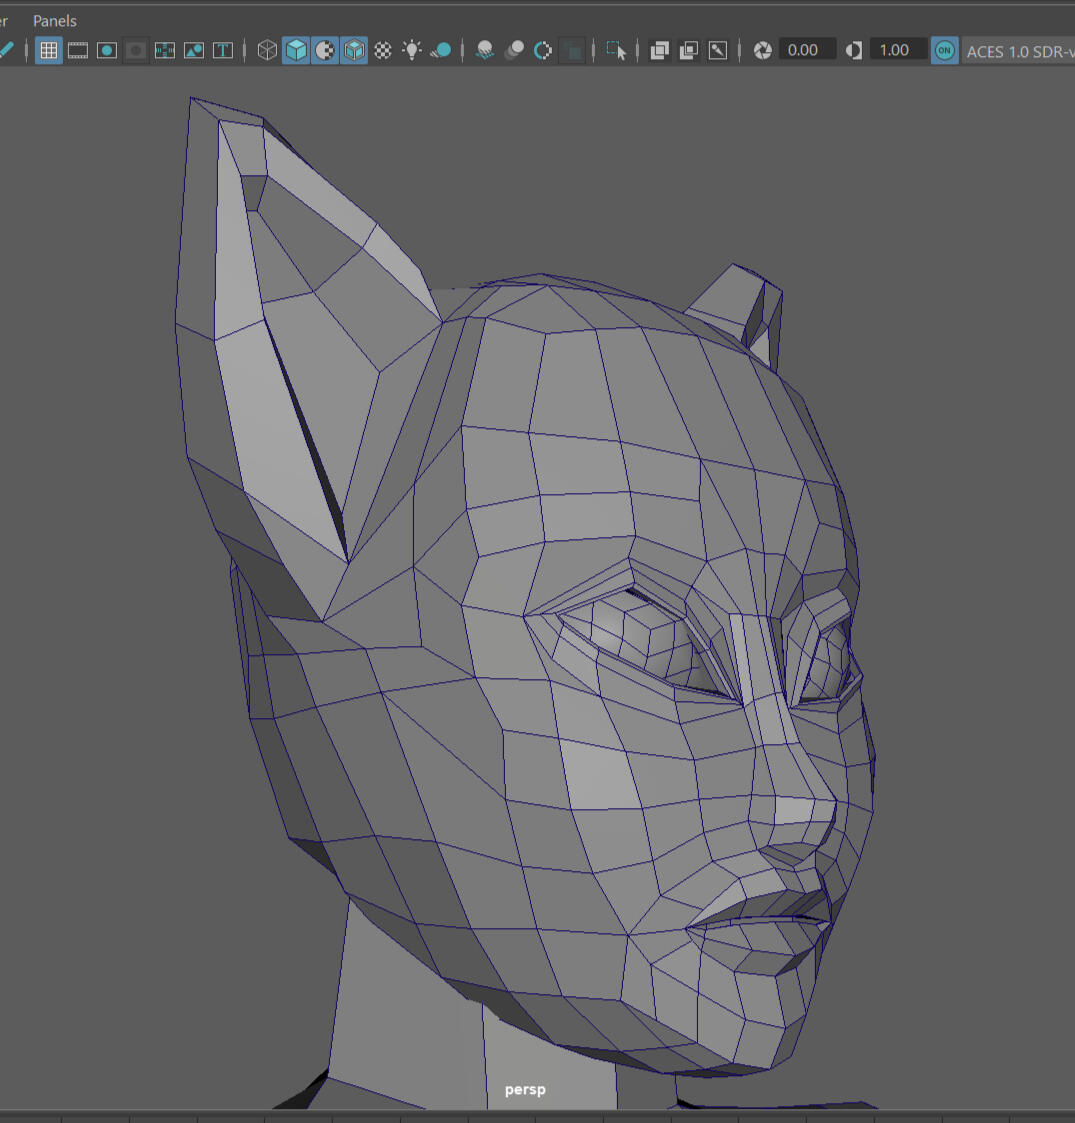Enable the Film Gate overlay
Image resolution: width=1075 pixels, height=1123 pixels.
77,50
